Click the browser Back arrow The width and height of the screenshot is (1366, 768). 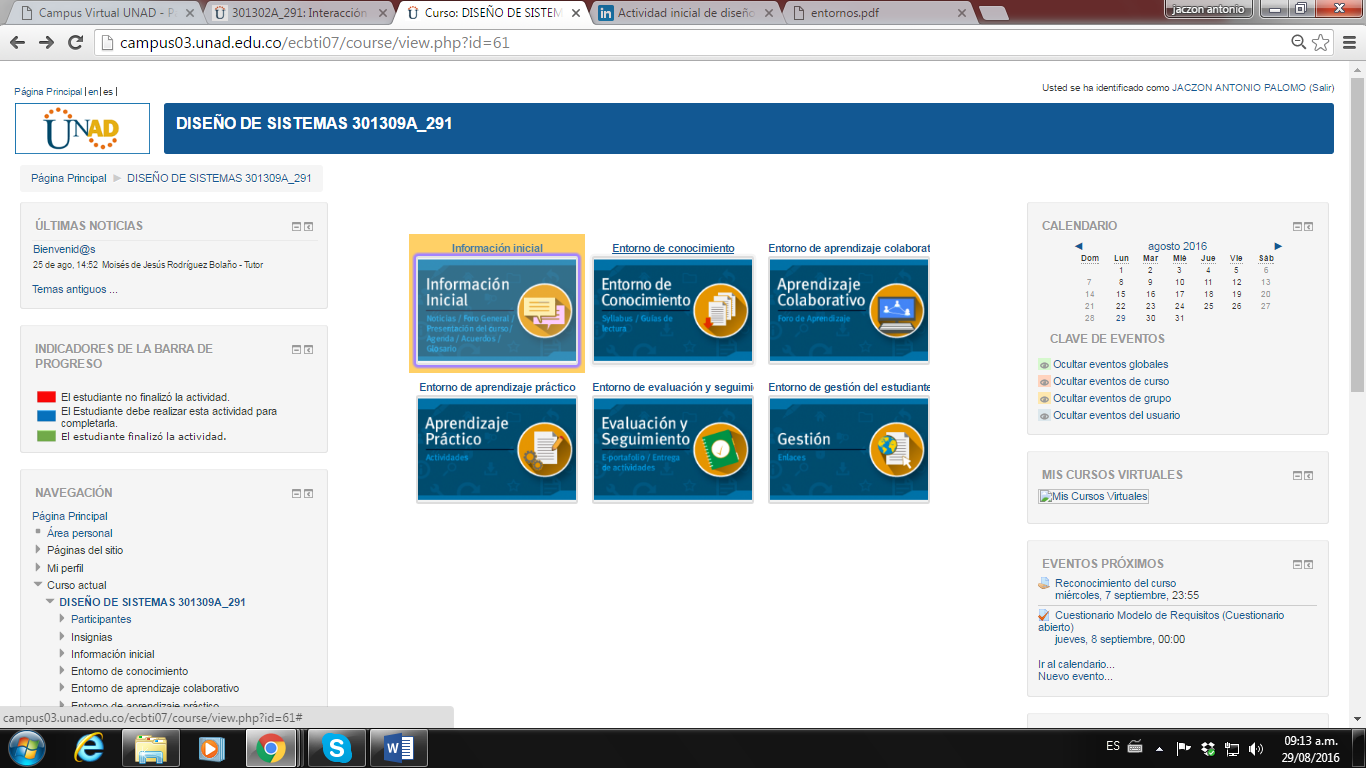(18, 42)
